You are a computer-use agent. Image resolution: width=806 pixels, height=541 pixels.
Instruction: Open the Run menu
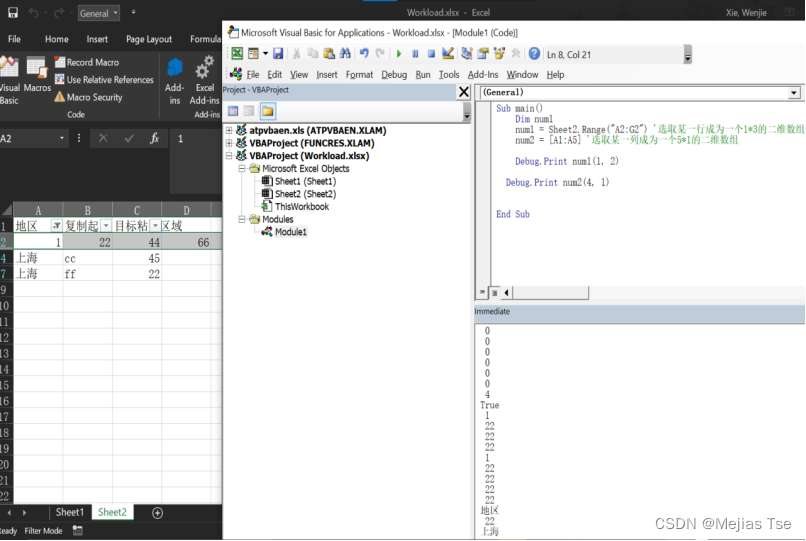(x=423, y=75)
